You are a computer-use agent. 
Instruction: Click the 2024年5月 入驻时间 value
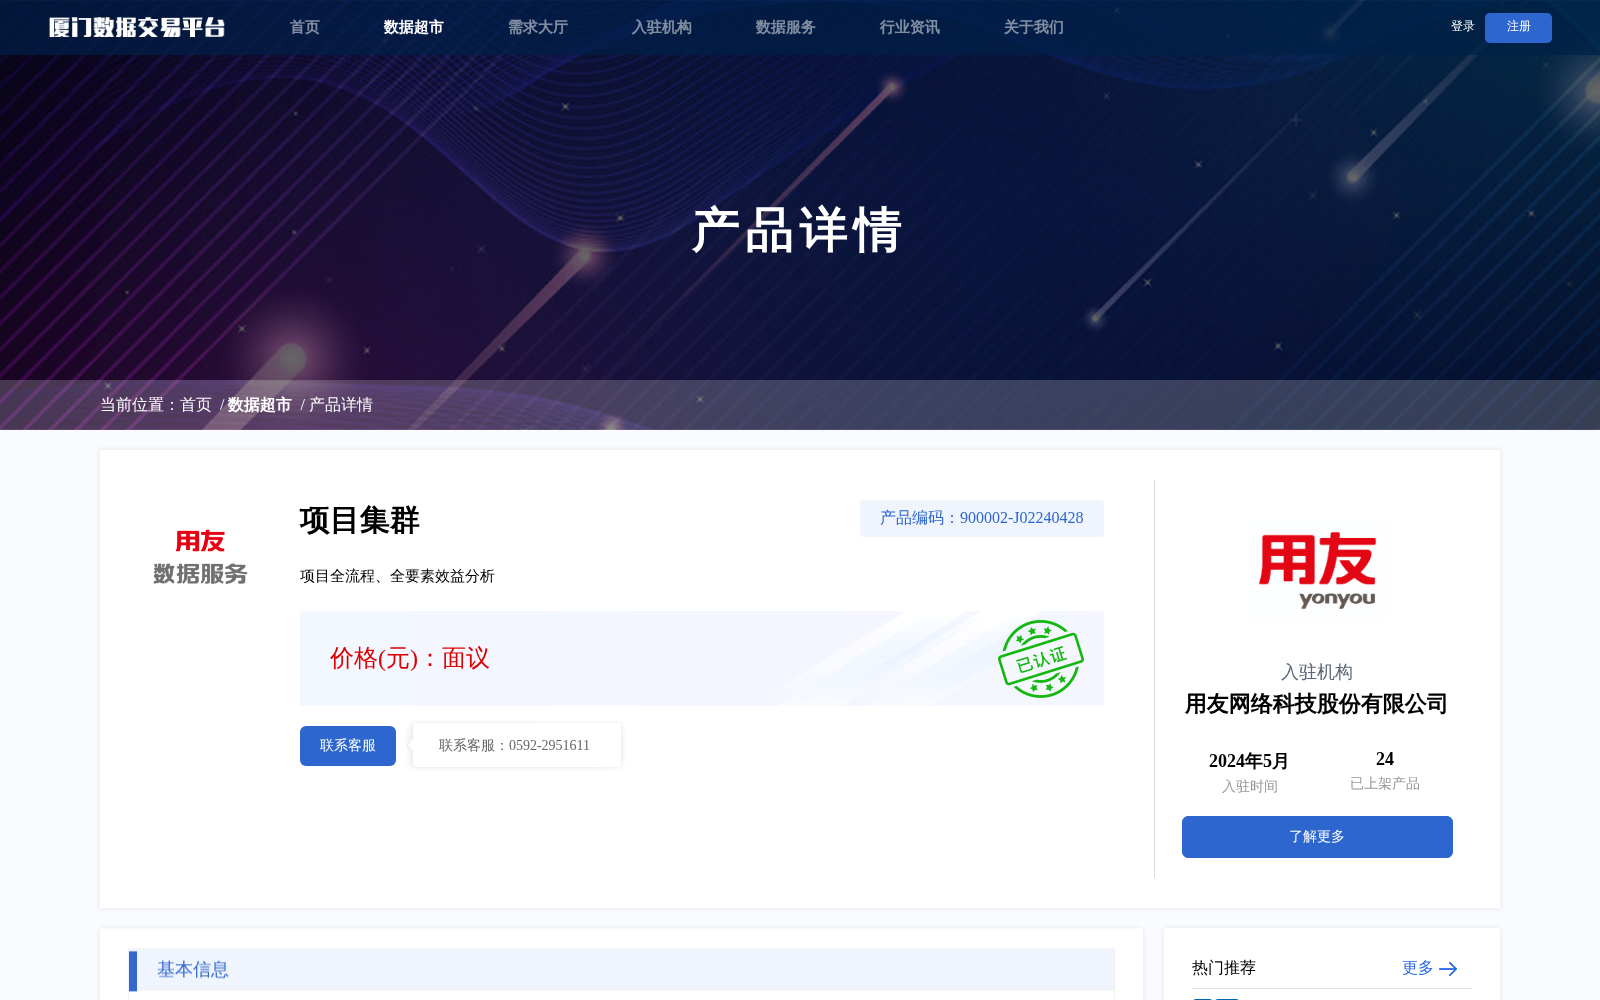[1249, 761]
